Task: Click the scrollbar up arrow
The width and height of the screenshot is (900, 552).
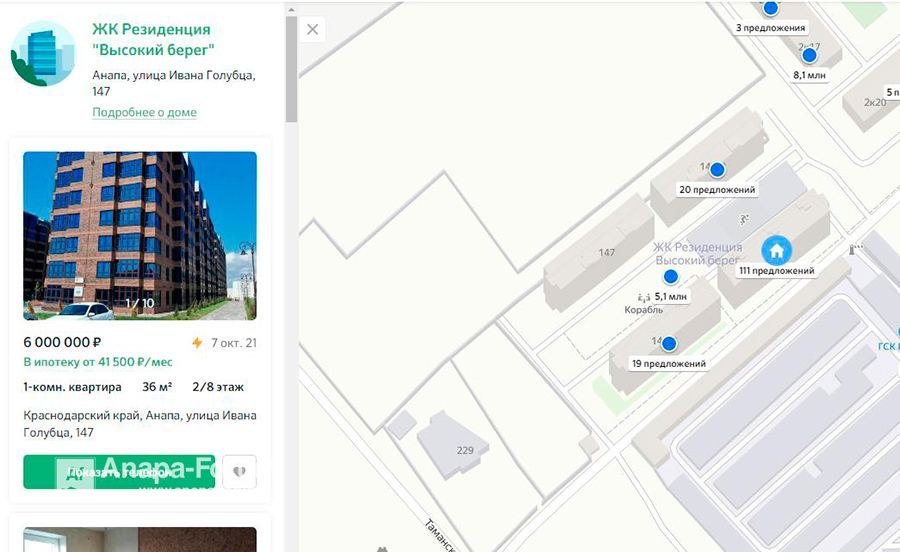Action: pos(291,10)
